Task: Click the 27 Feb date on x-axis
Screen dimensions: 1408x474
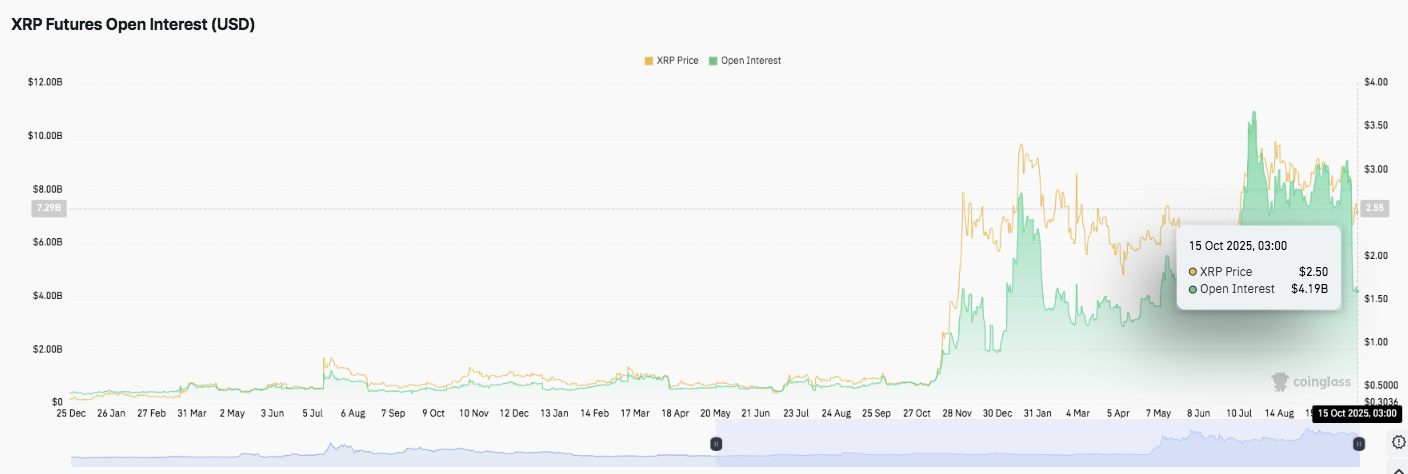Action: point(153,413)
